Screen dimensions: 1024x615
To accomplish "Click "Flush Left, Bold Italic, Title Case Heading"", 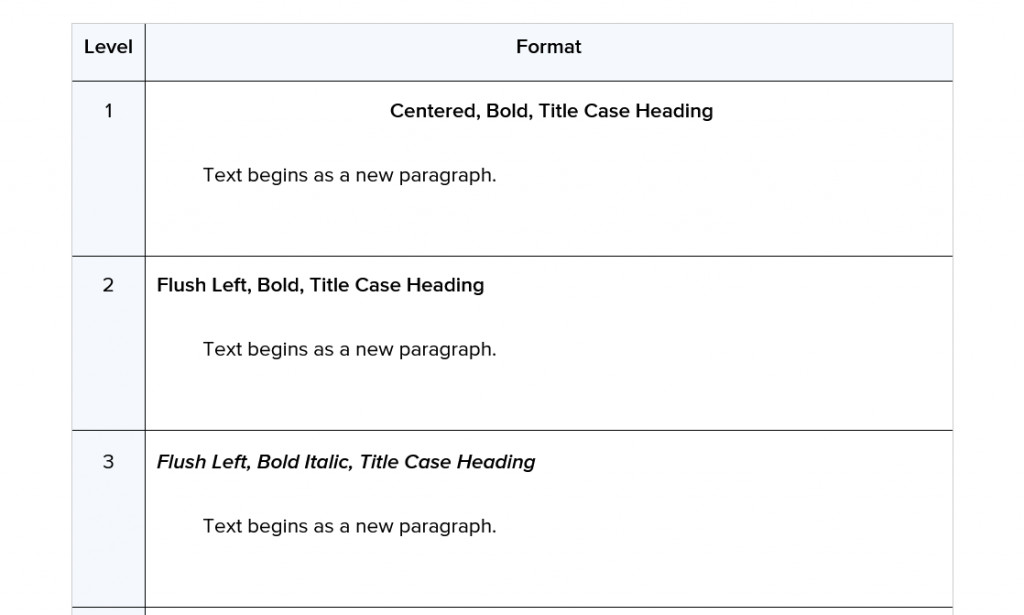I will pyautogui.click(x=345, y=462).
